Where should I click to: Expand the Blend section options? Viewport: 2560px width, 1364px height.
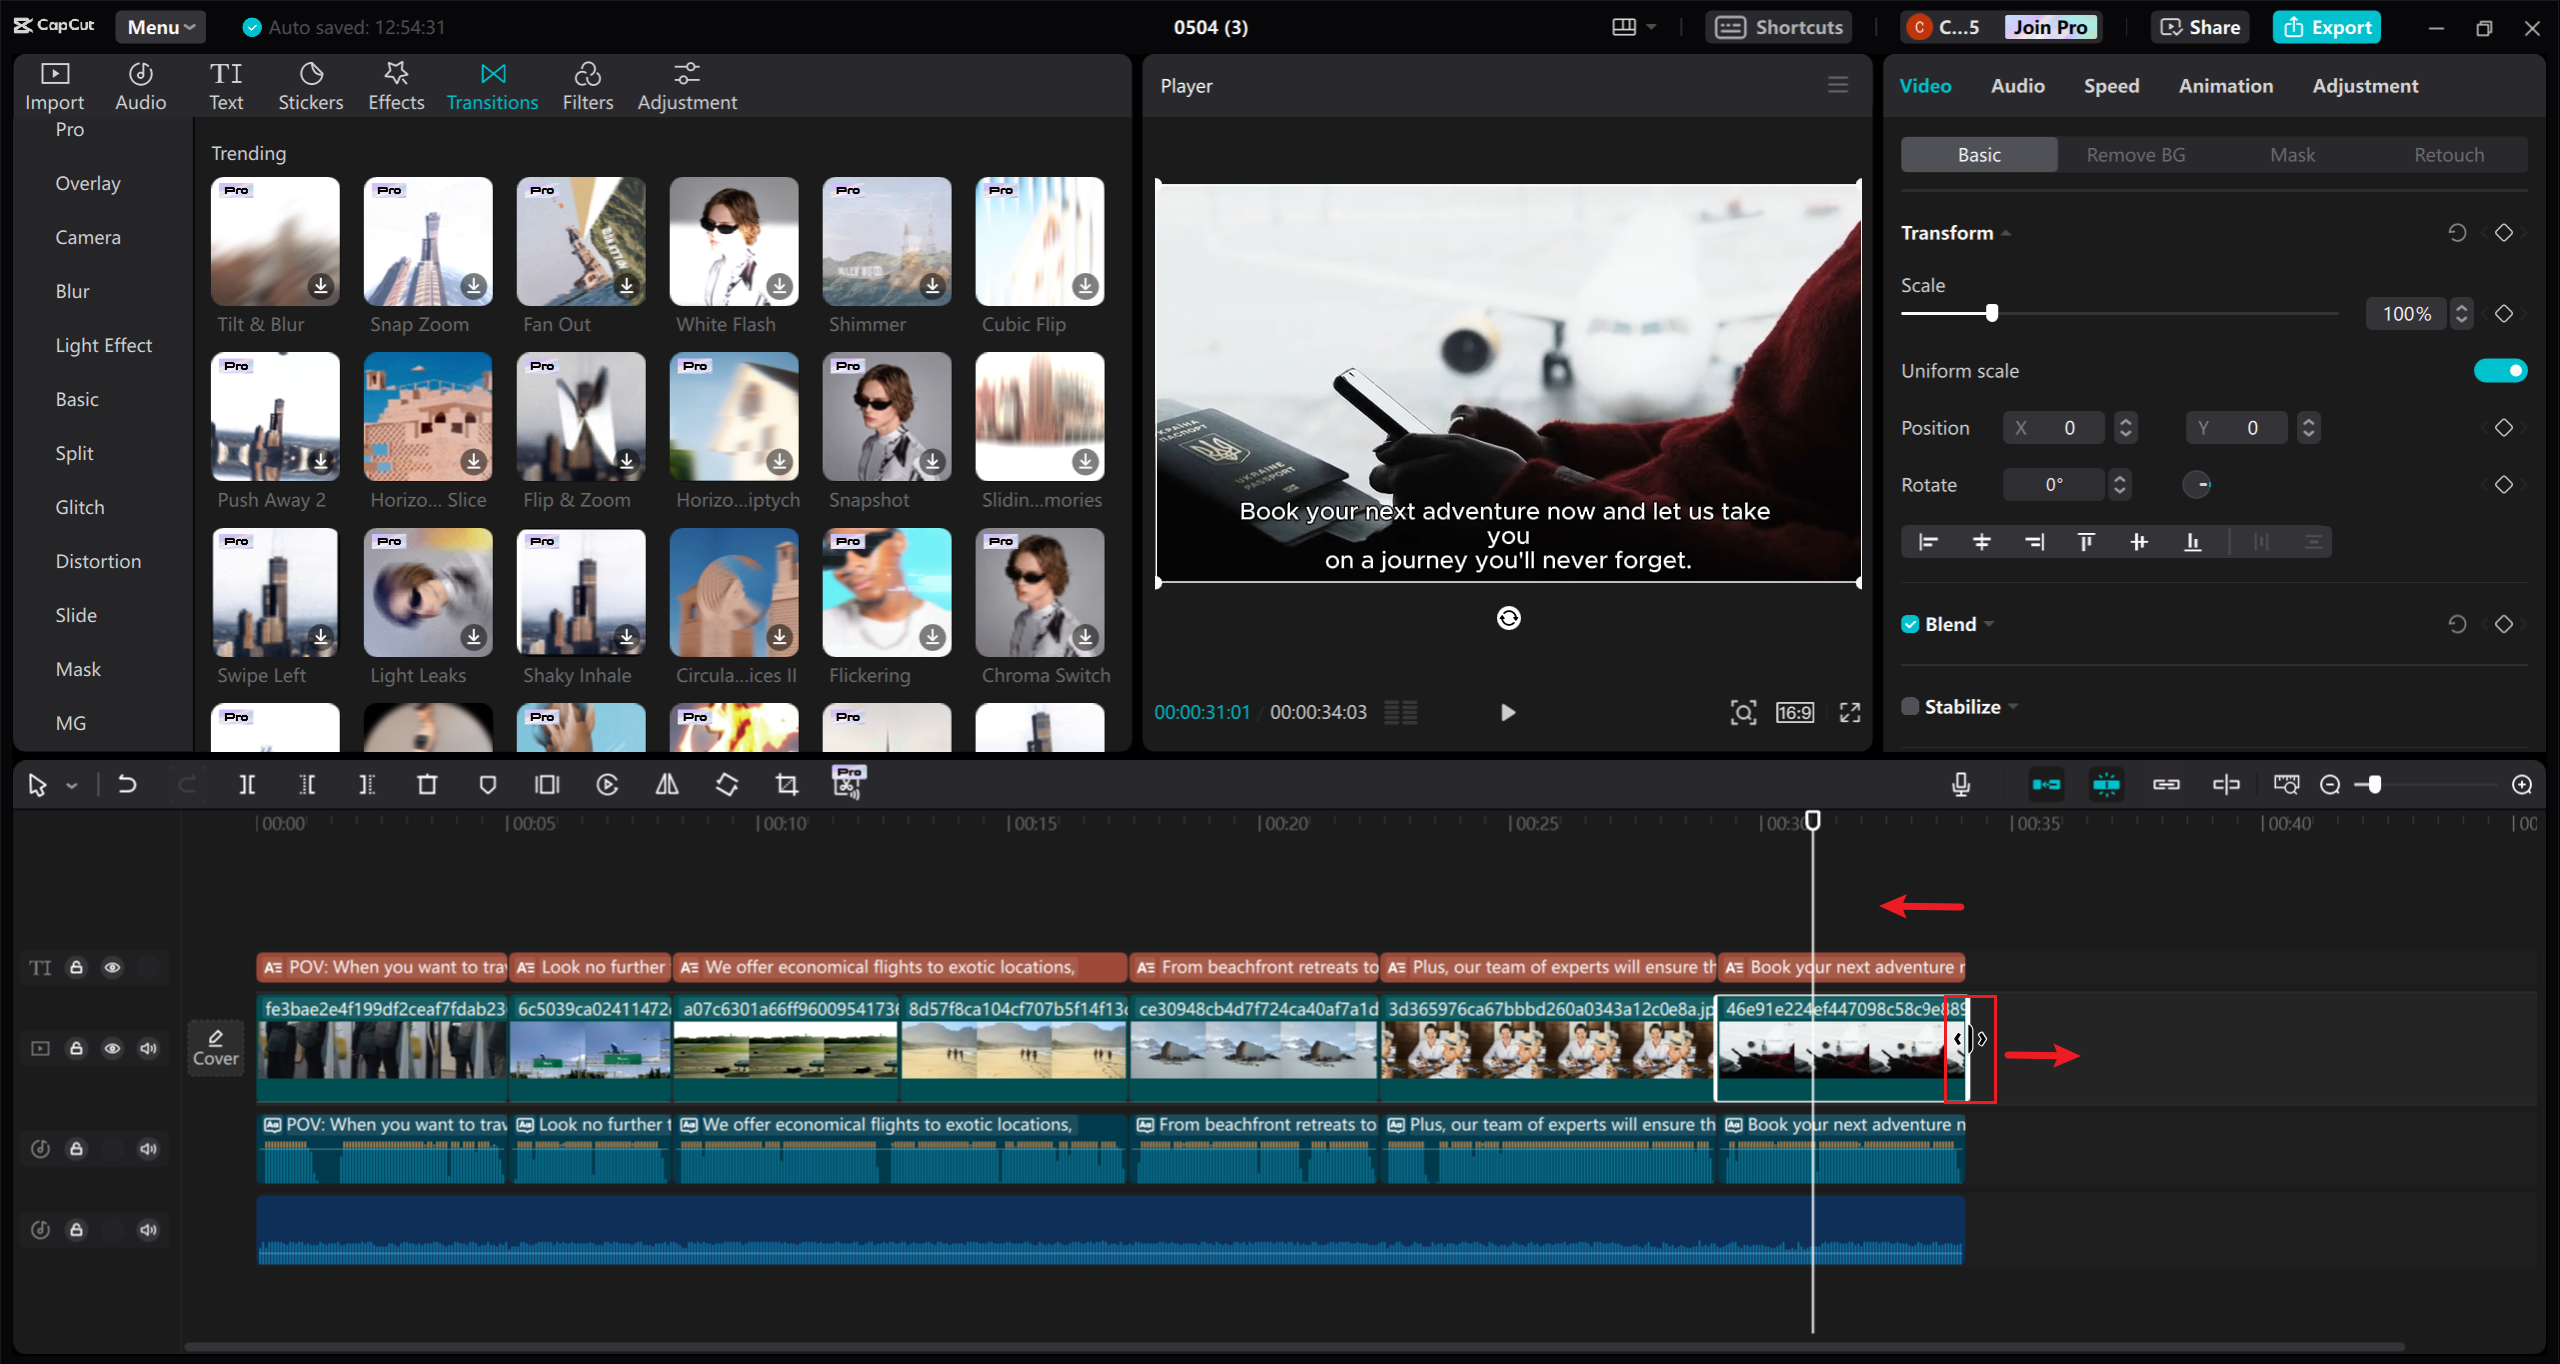coord(1987,623)
